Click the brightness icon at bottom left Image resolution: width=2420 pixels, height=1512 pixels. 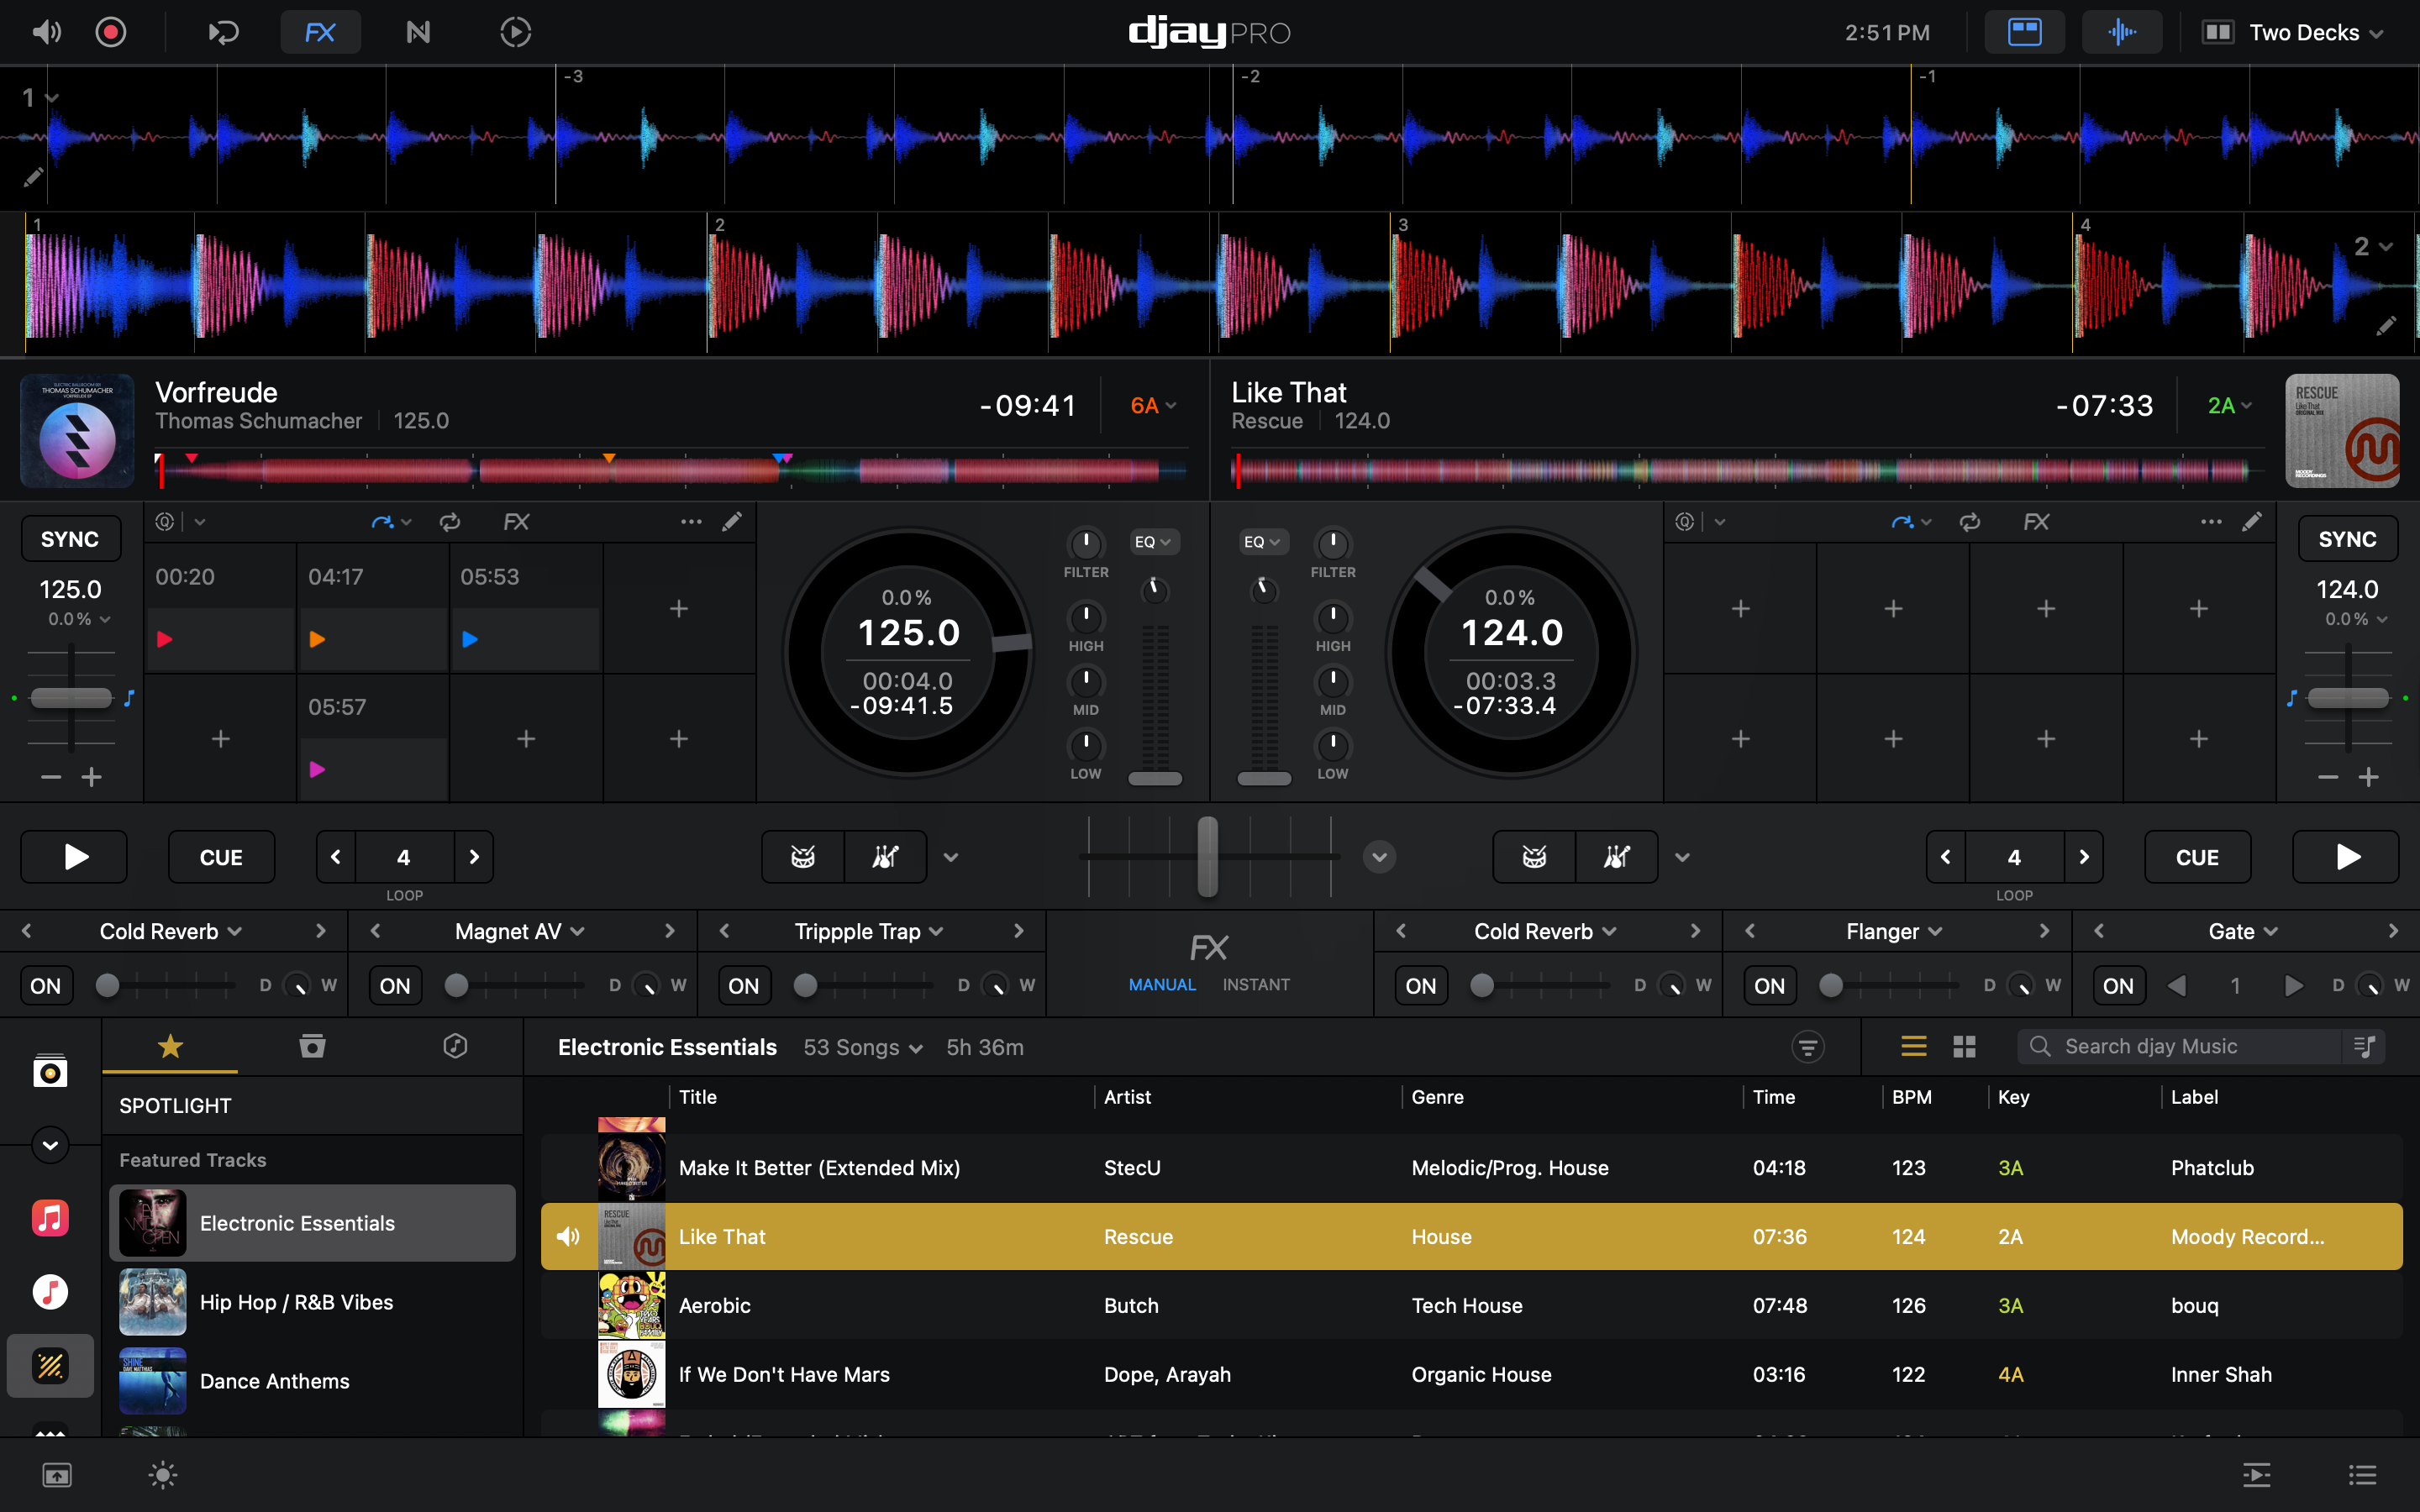(163, 1475)
